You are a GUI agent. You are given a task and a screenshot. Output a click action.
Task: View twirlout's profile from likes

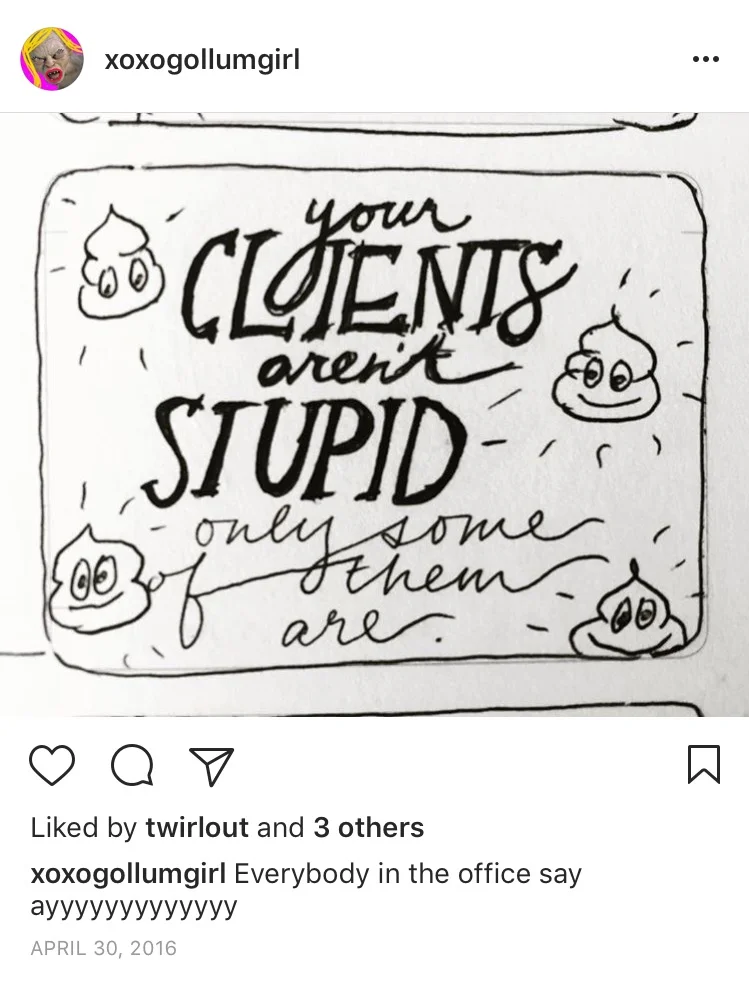(x=197, y=827)
